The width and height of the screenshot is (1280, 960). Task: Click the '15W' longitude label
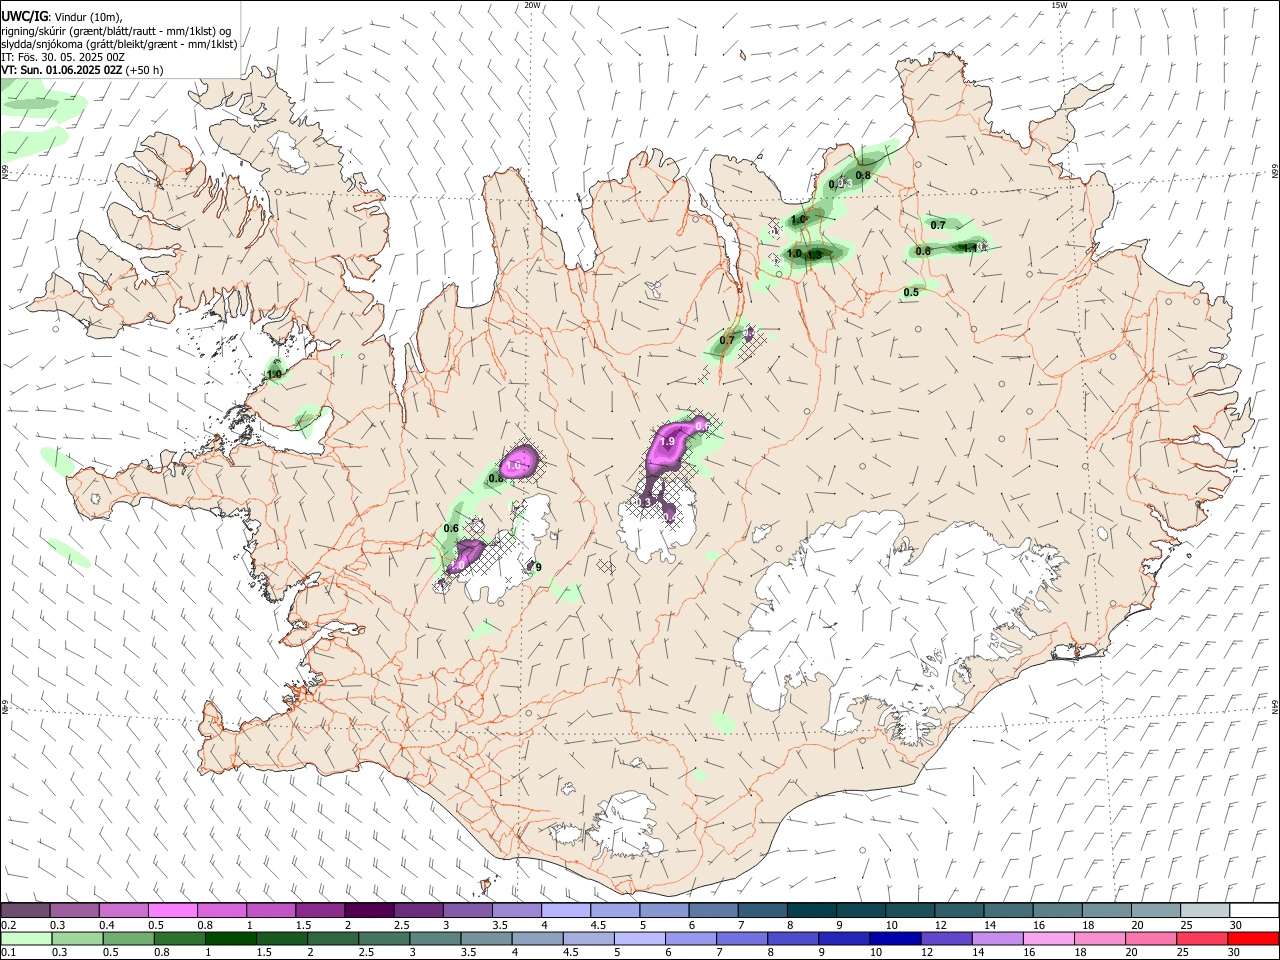coord(1059,5)
